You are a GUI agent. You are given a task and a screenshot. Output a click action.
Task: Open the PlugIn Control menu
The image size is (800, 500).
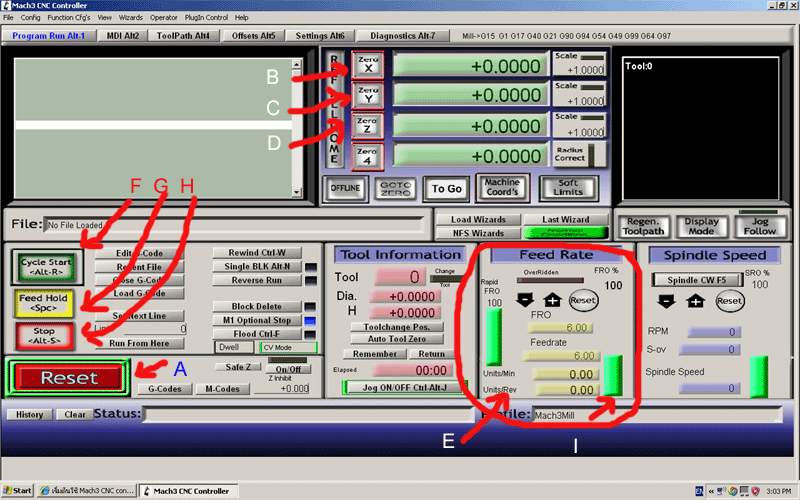point(206,17)
